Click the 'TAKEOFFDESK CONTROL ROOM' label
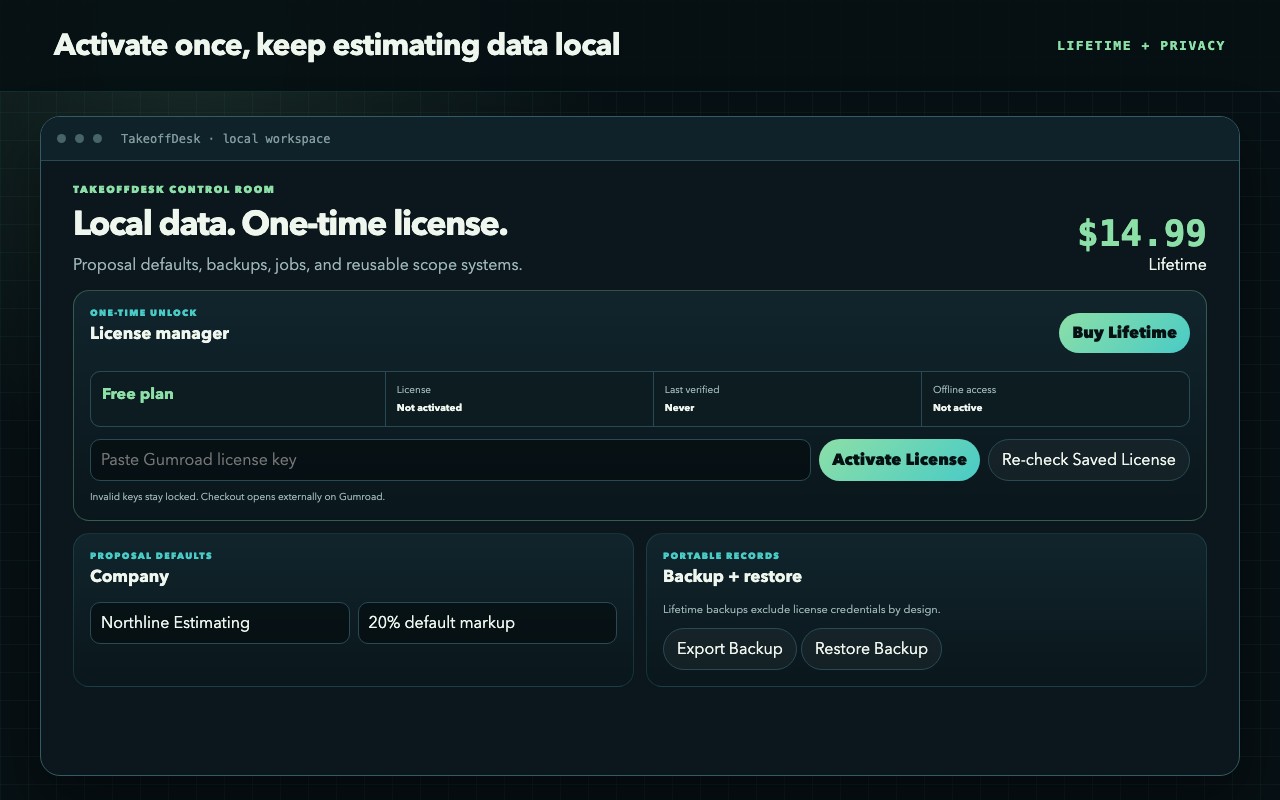The height and width of the screenshot is (800, 1280). (173, 190)
